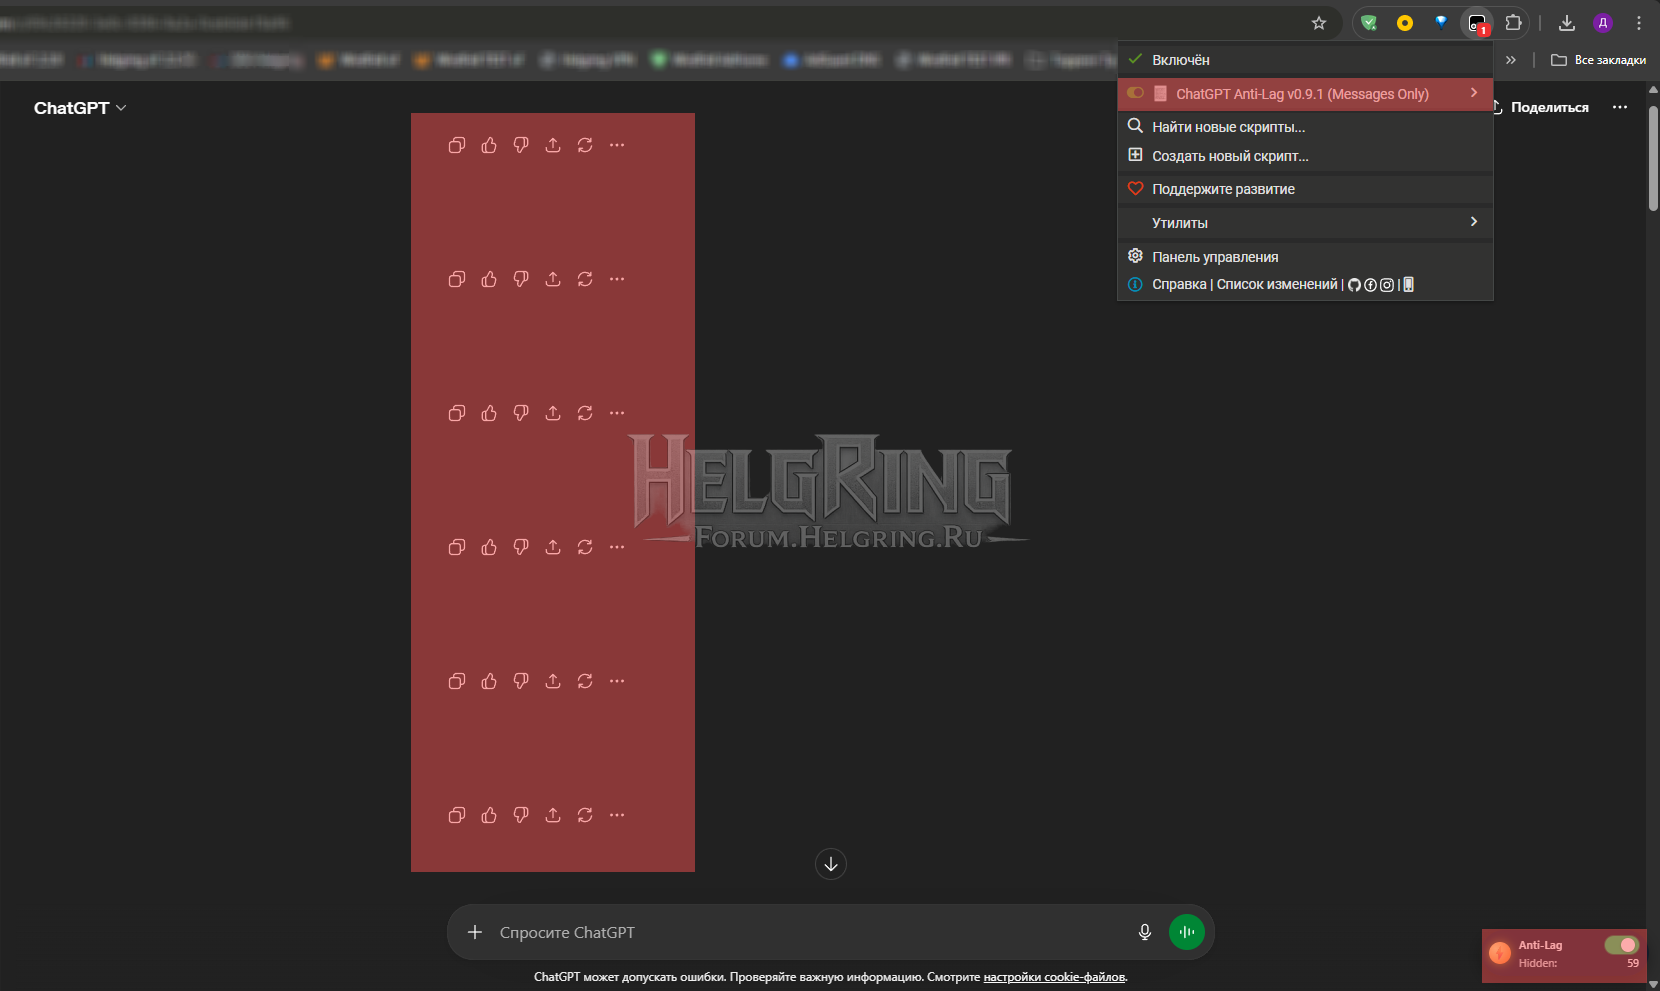Click the phone icon in Tampermonkey popup
This screenshot has height=991, width=1660.
[1409, 285]
